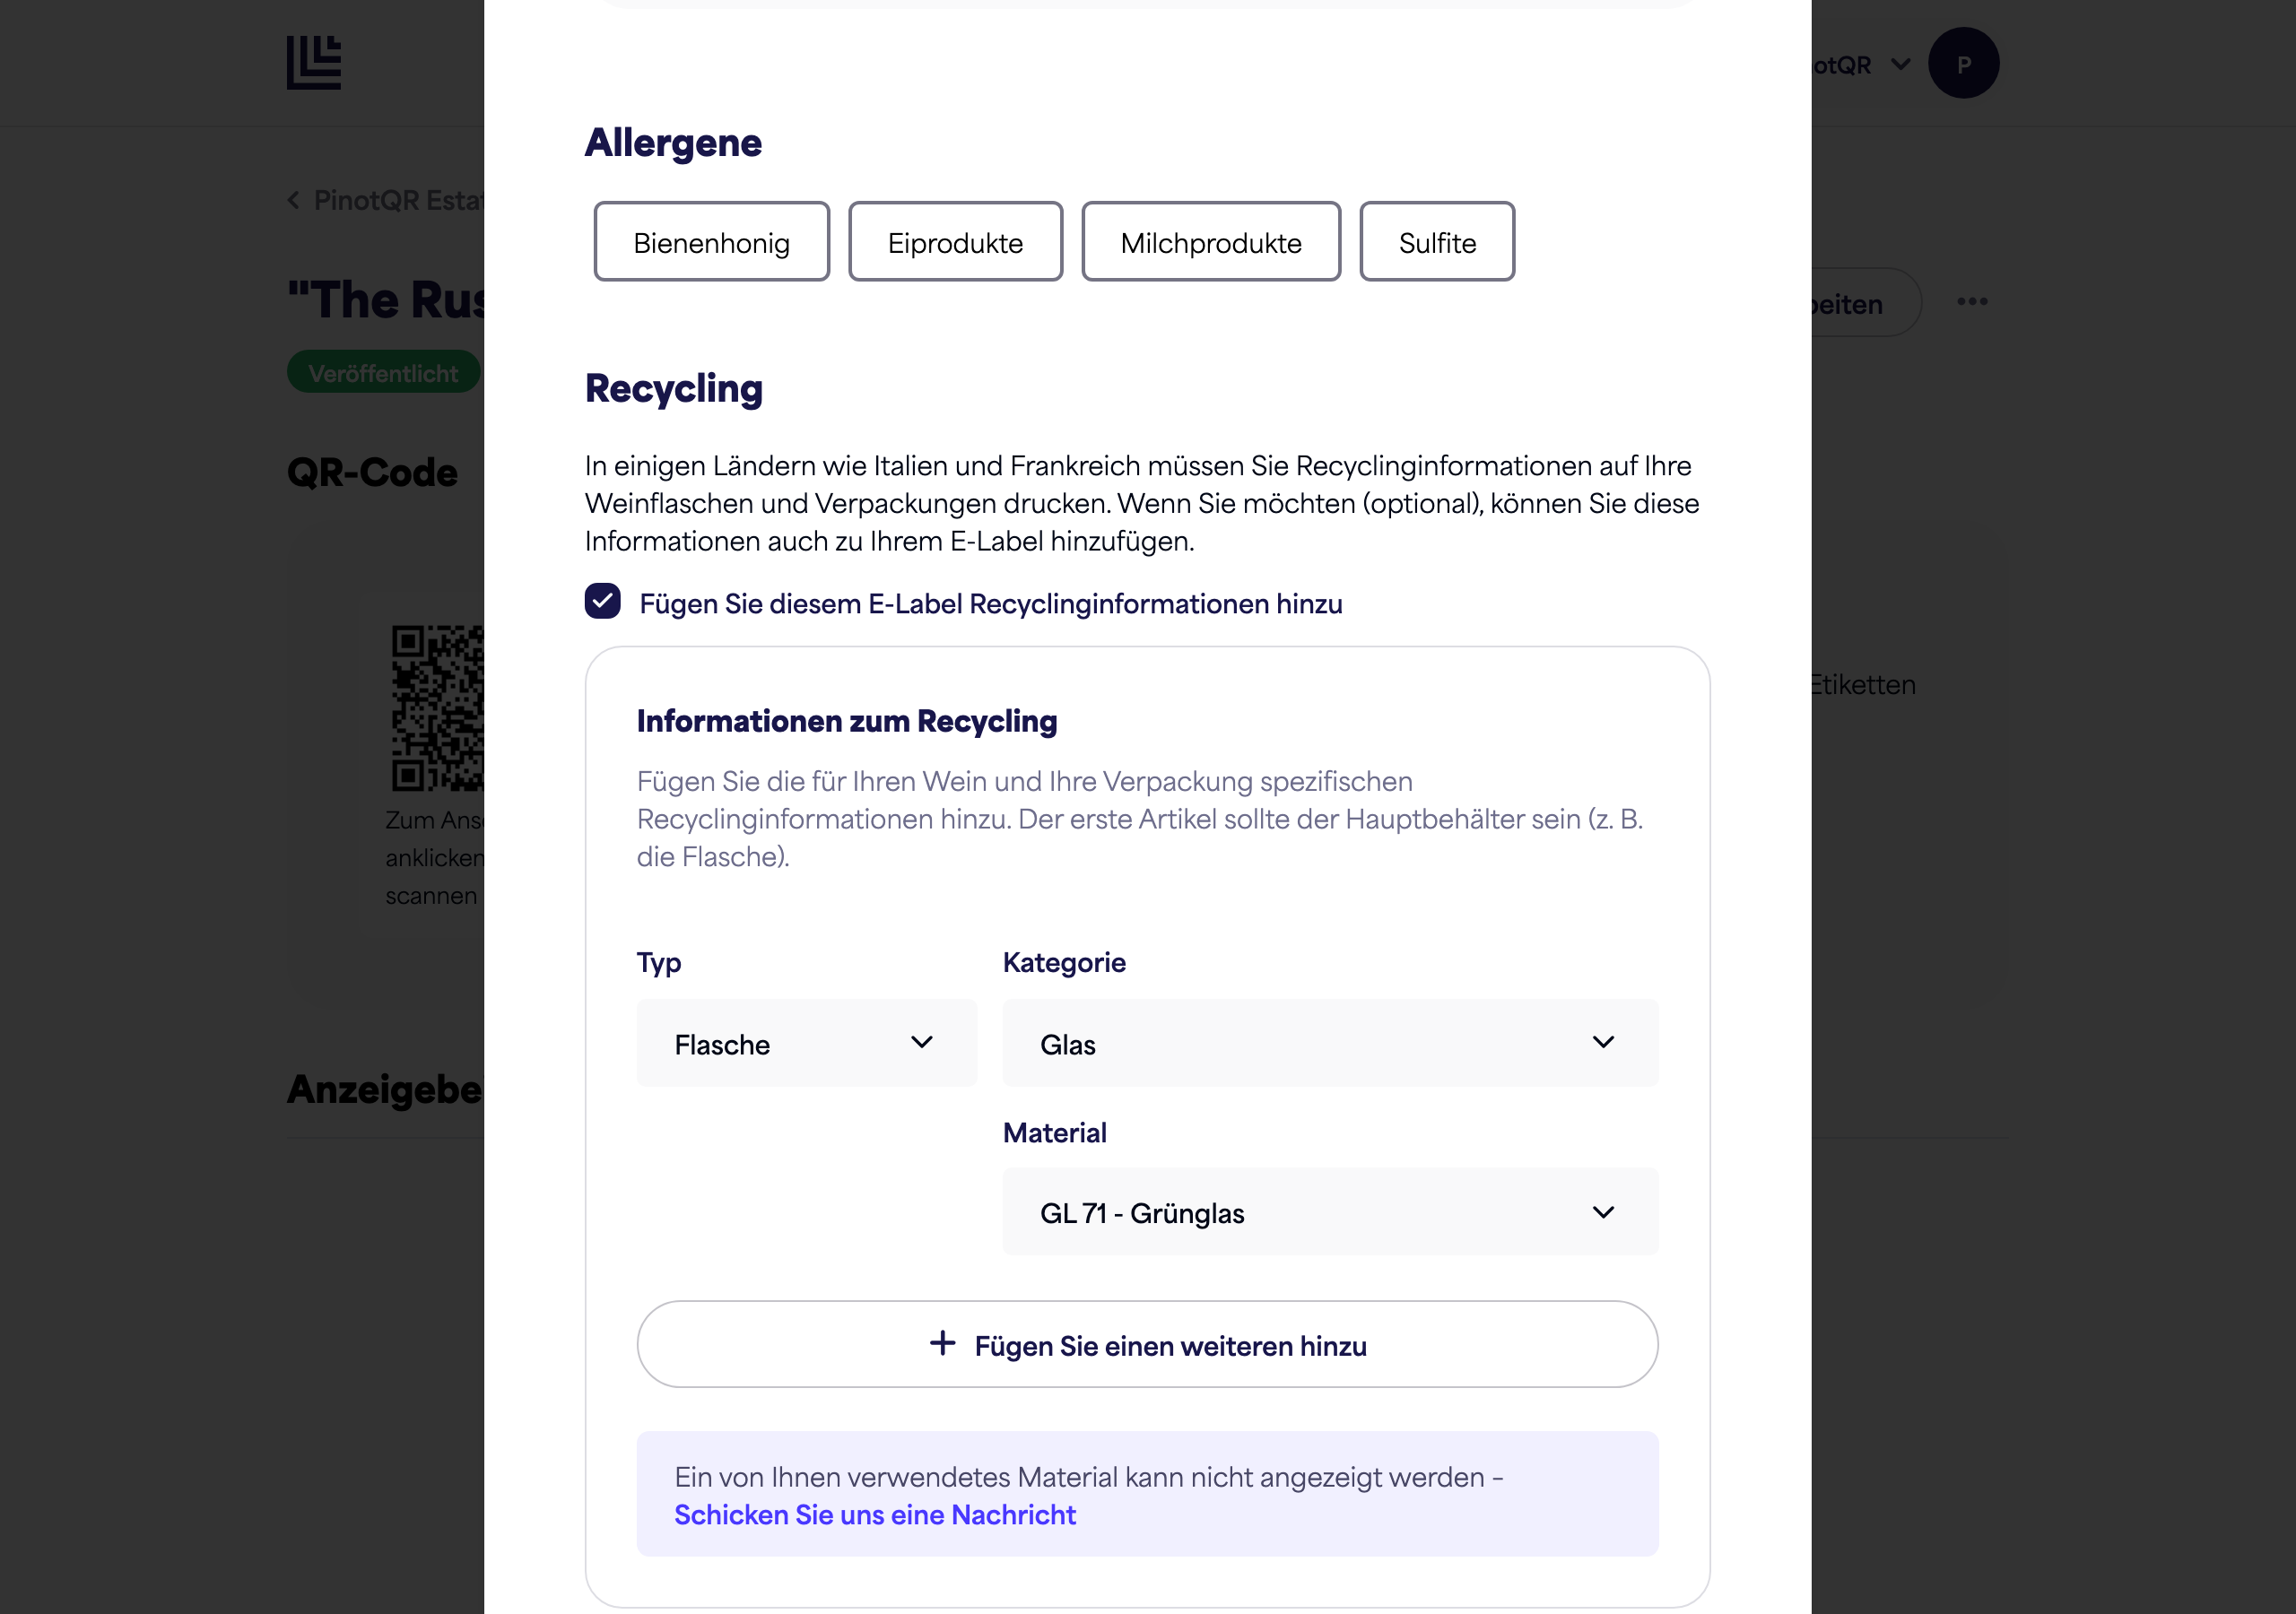Expand the account dropdown chevron
2296x1614 pixels.
pyautogui.click(x=1900, y=64)
